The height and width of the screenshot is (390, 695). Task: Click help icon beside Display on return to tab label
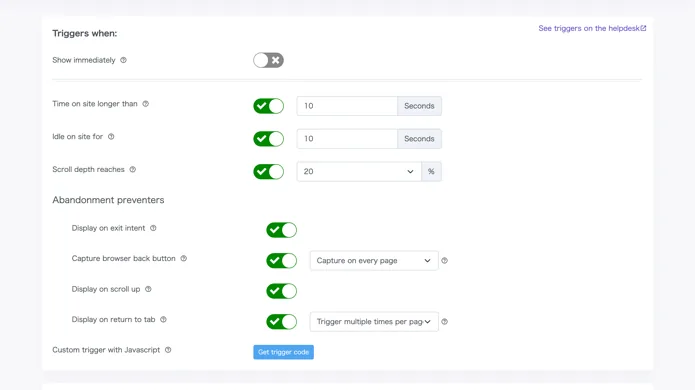tap(163, 320)
